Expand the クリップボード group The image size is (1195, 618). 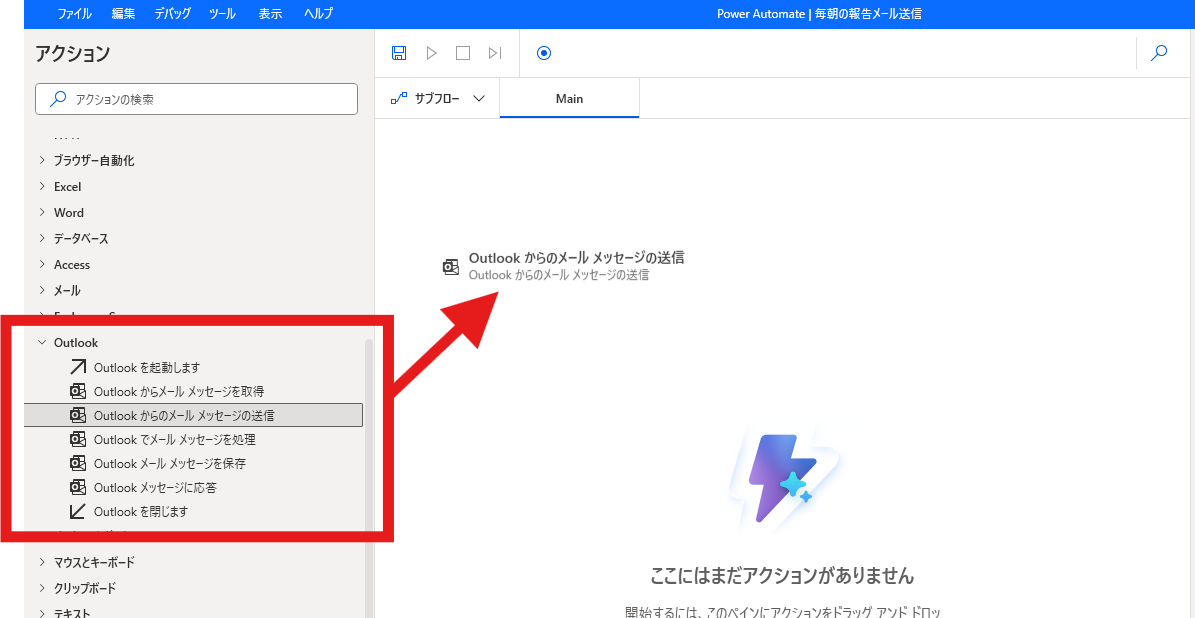[x=42, y=588]
